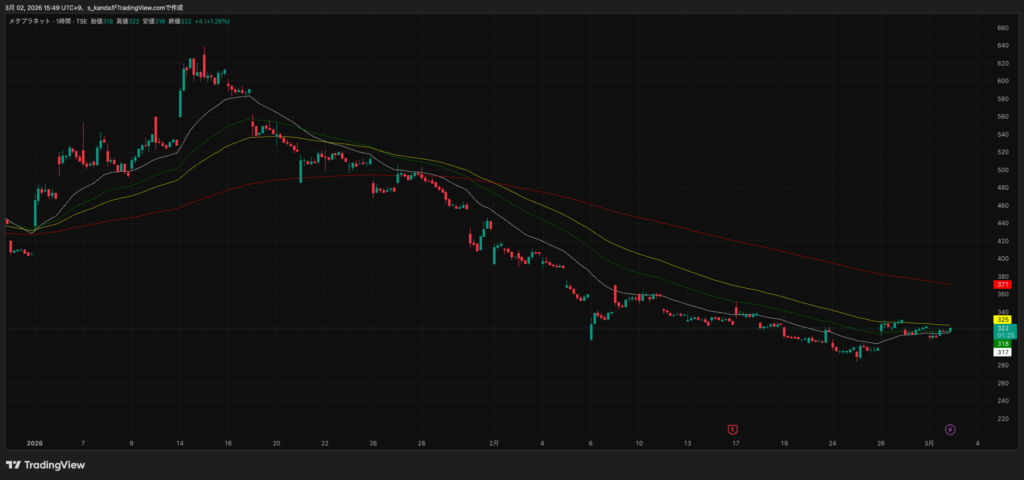The width and height of the screenshot is (1024, 480).
Task: Click the red 371 price label
Action: [1002, 285]
